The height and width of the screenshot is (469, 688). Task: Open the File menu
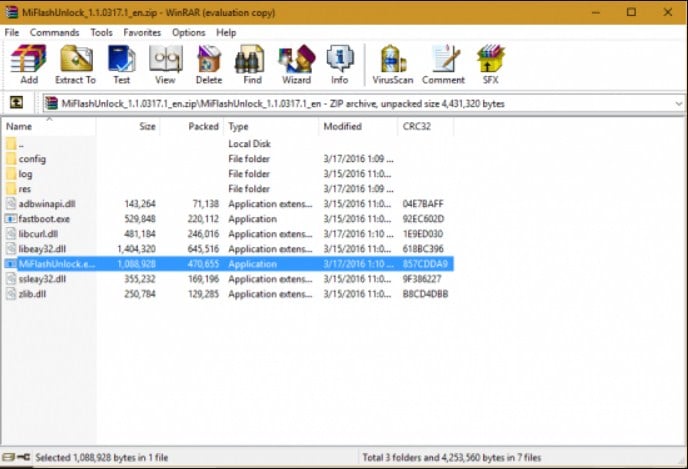coord(12,32)
